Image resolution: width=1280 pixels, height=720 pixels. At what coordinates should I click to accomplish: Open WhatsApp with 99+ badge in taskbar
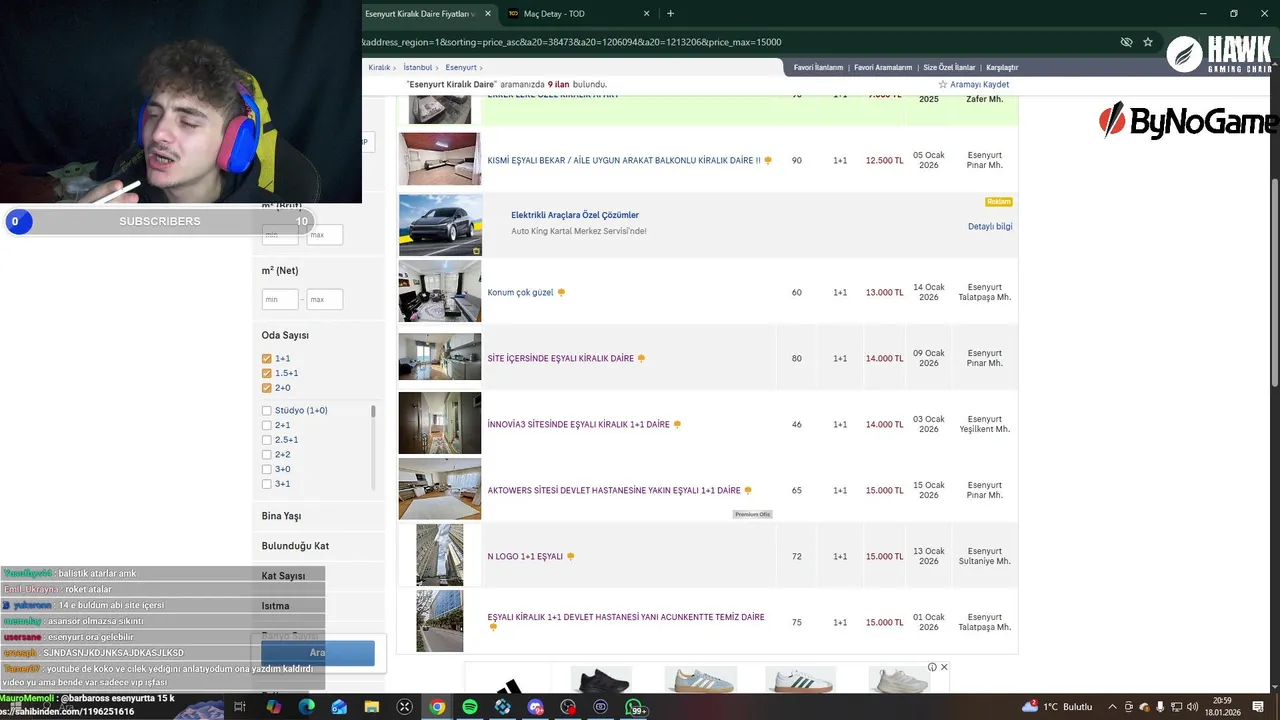point(636,707)
